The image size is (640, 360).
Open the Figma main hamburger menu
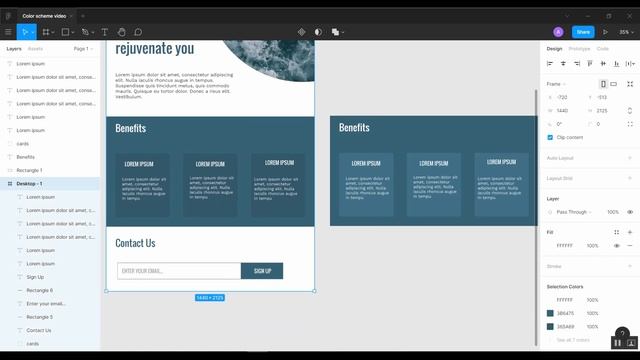[8, 32]
